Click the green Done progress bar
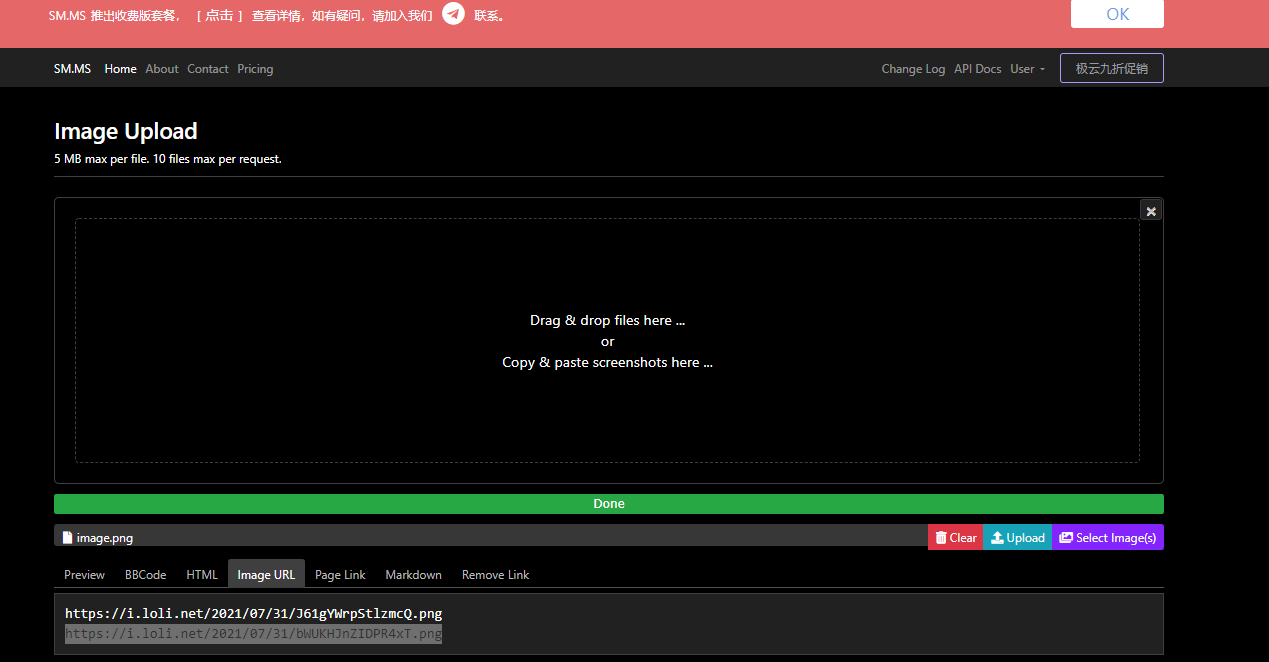1269x662 pixels. click(609, 504)
